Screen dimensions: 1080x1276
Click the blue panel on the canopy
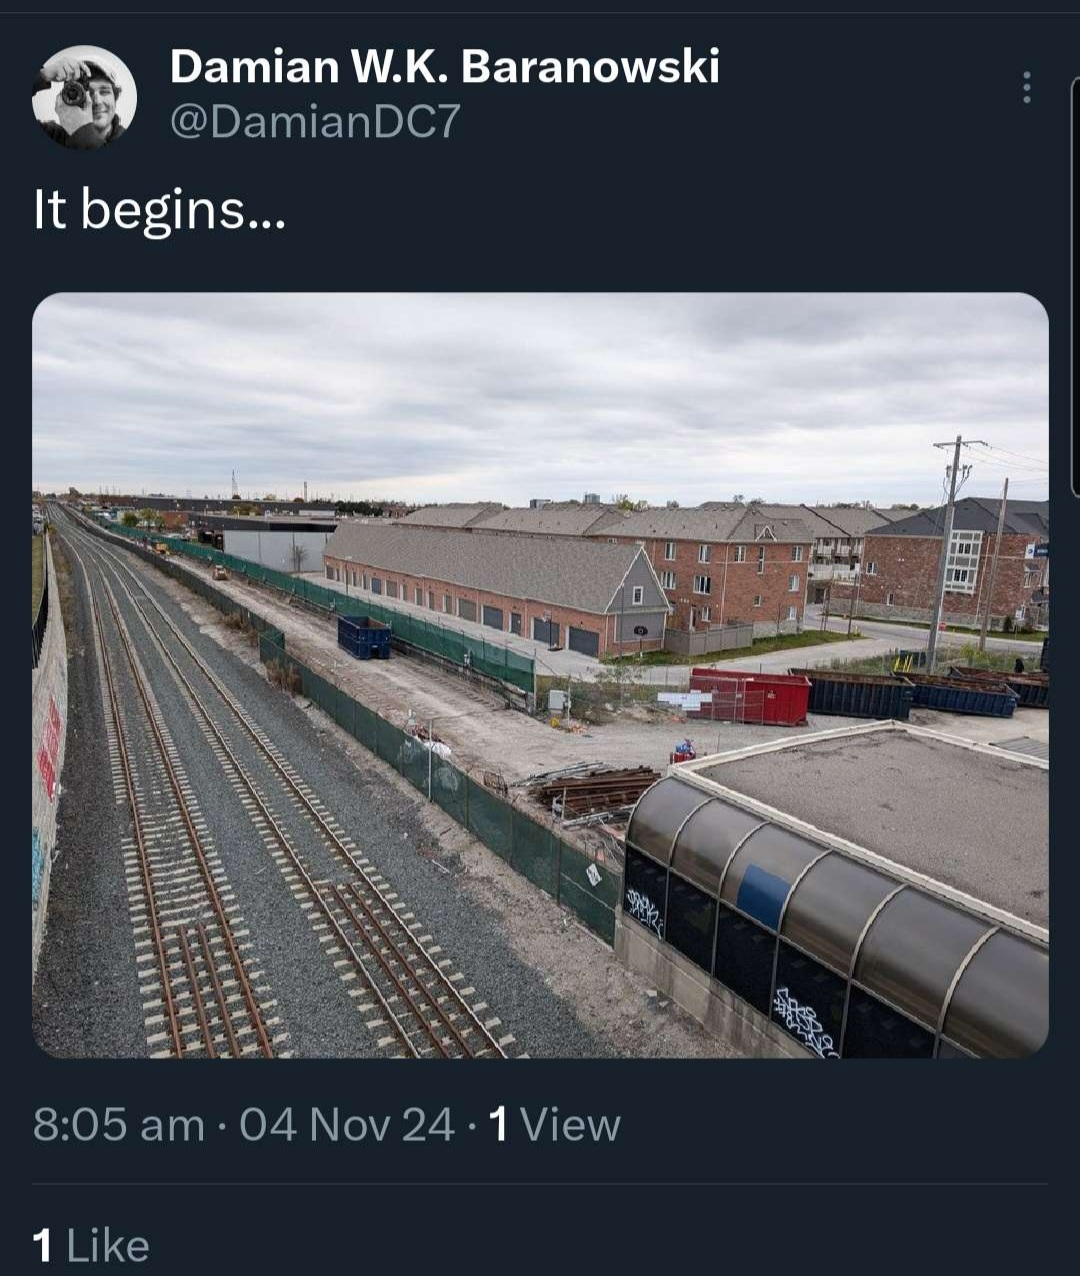pyautogui.click(x=763, y=896)
